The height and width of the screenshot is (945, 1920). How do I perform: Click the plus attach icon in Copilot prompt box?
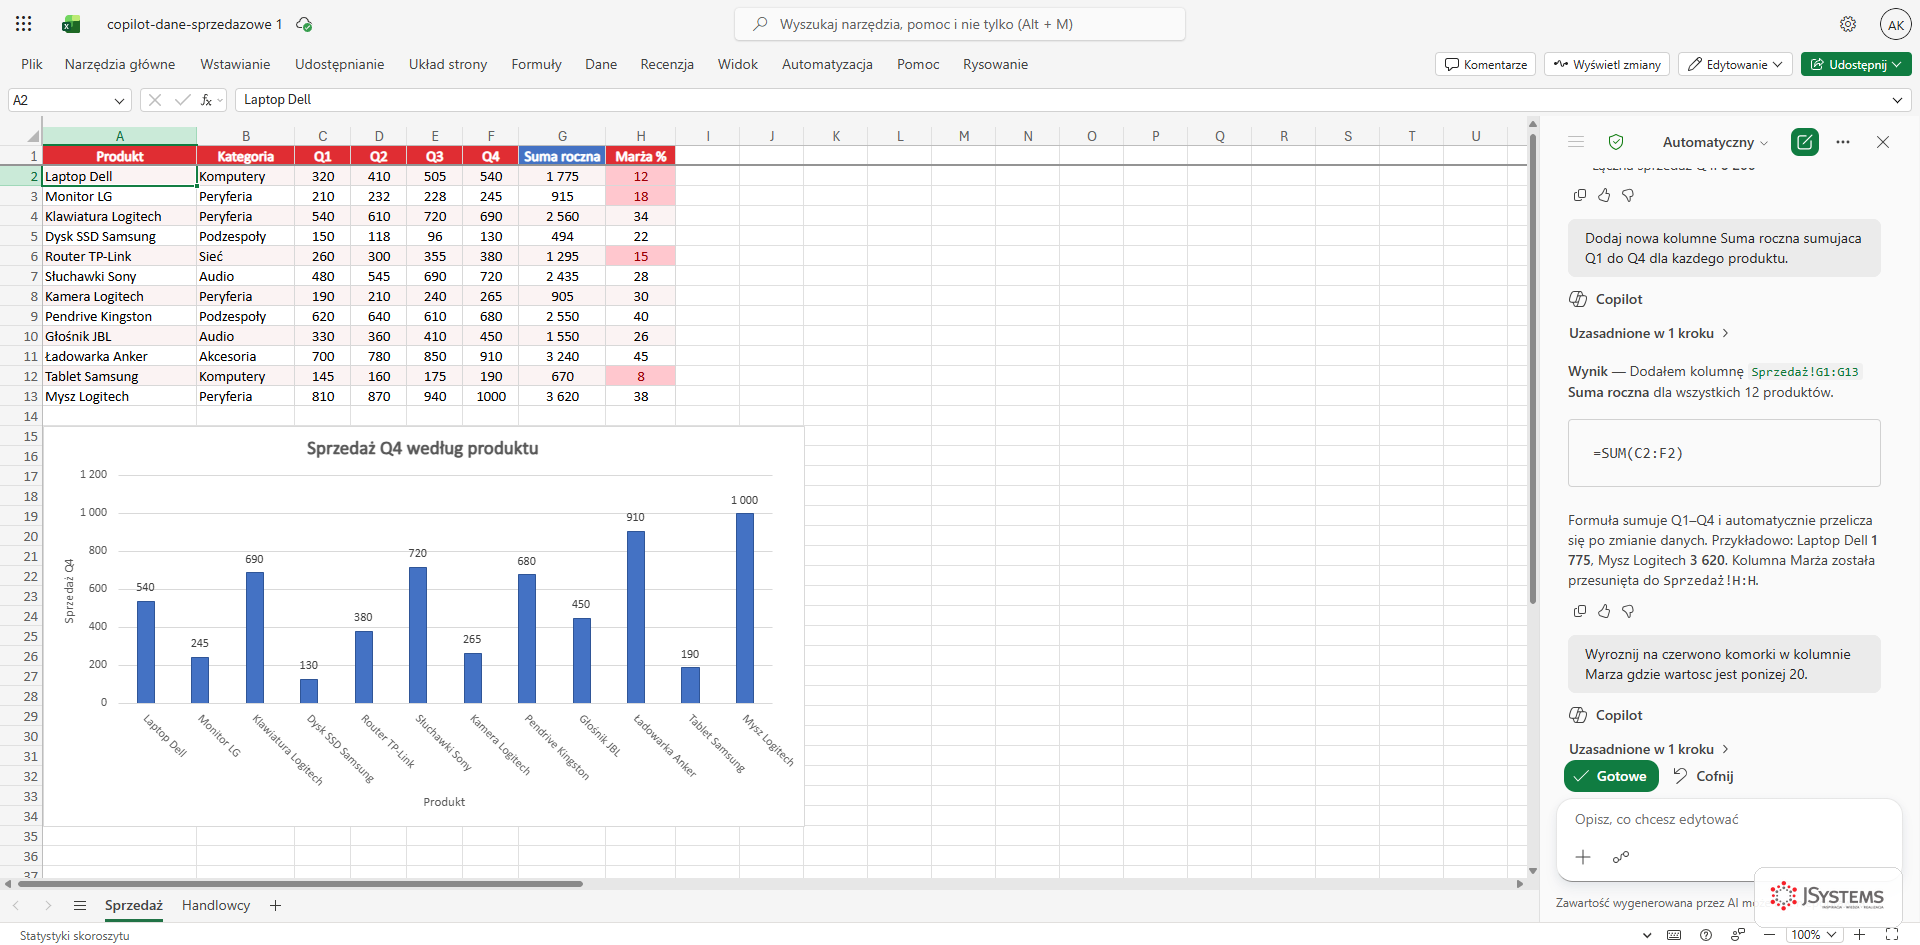tap(1583, 857)
